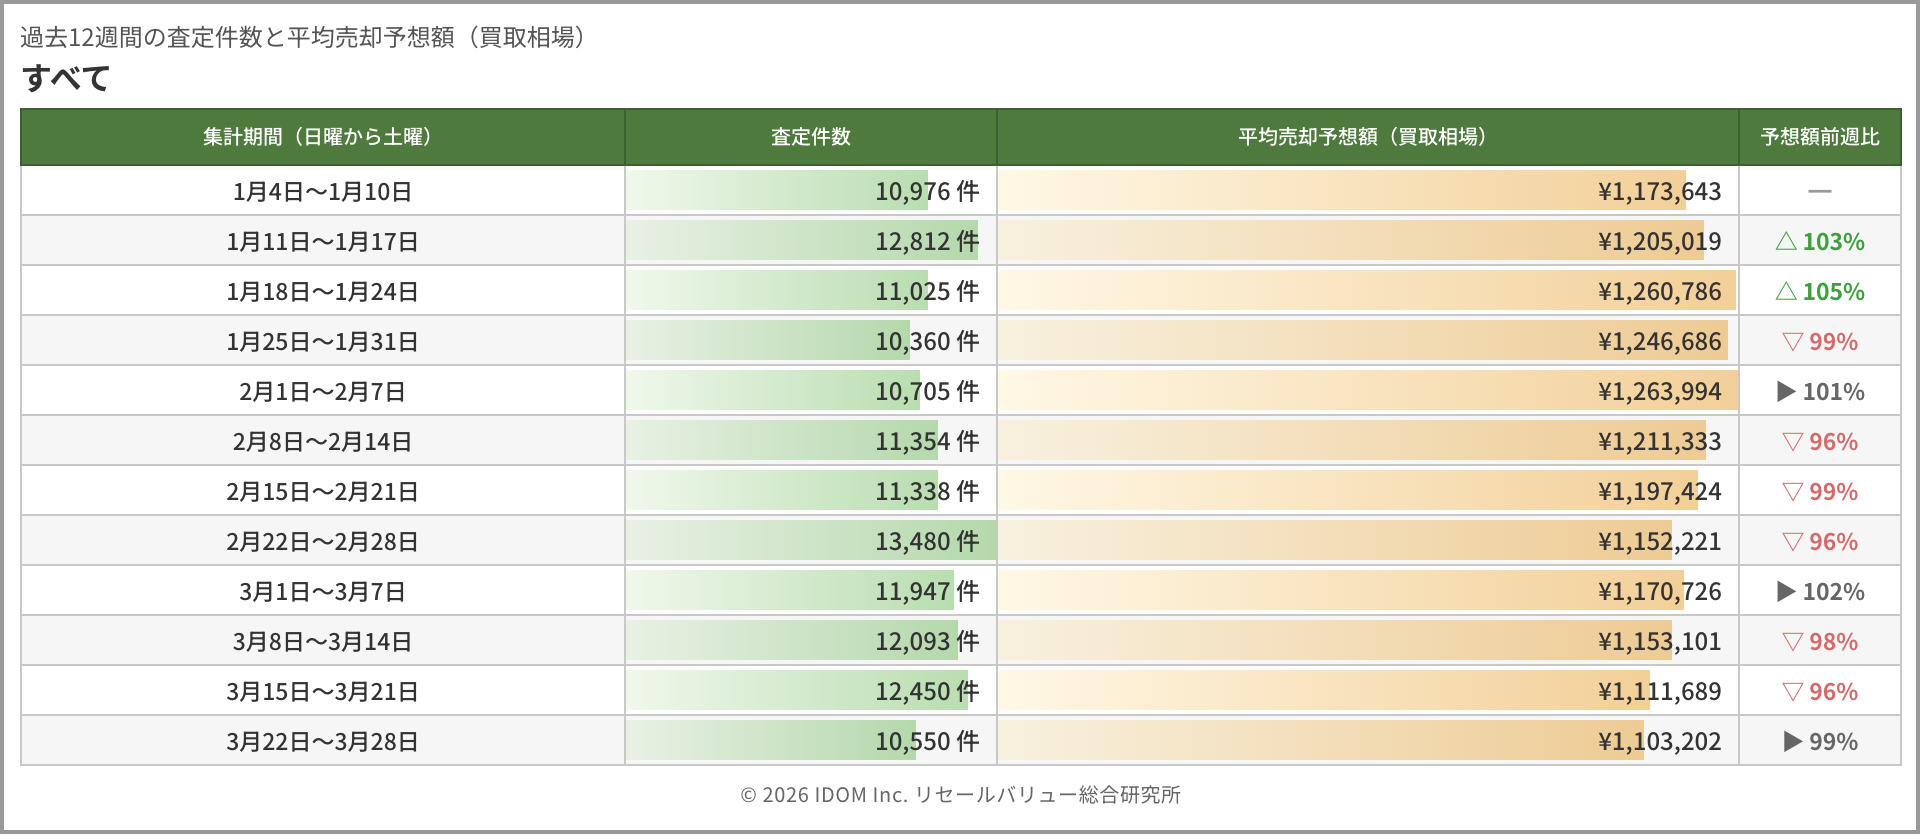
Task: Click the black right triangle beside 101%
Action: point(1786,391)
